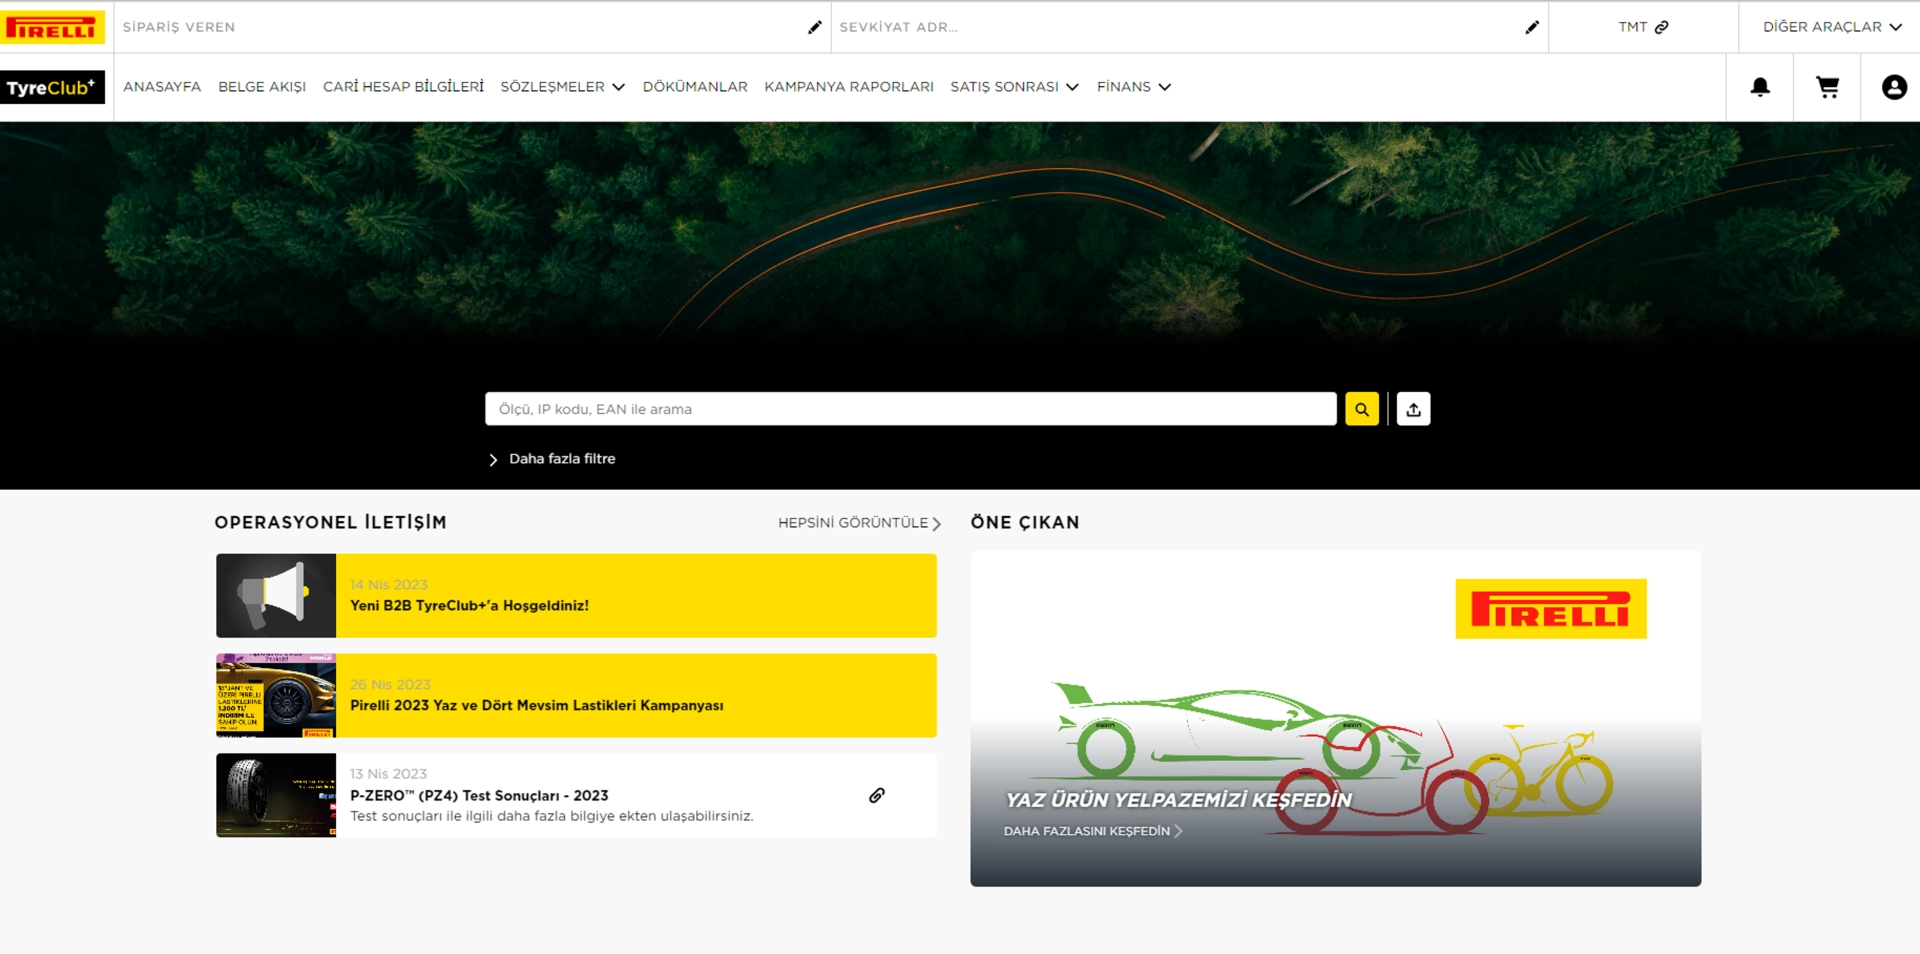Open the megaphone announcement thumbnail

[276, 596]
